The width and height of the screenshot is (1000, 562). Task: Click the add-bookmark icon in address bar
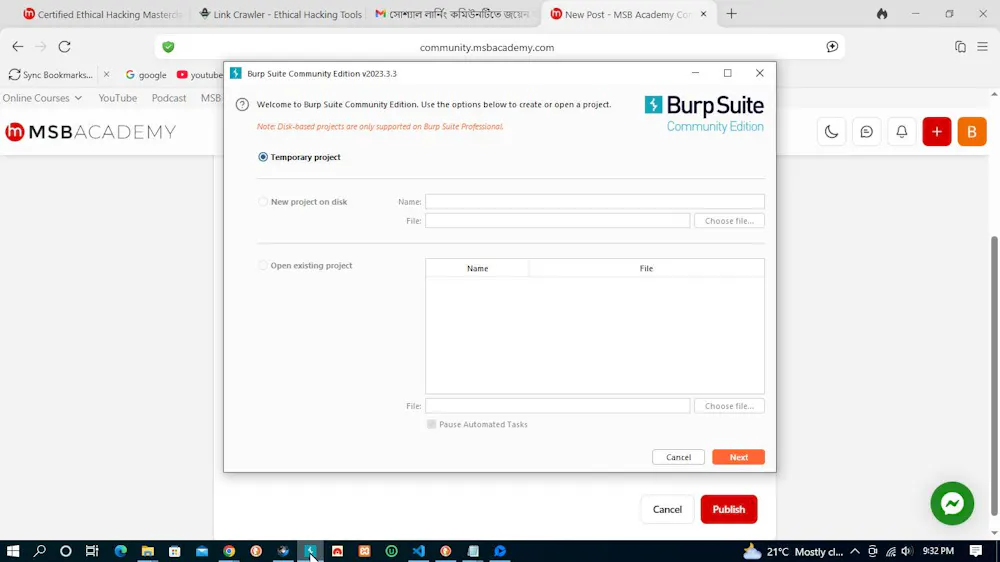[x=832, y=47]
